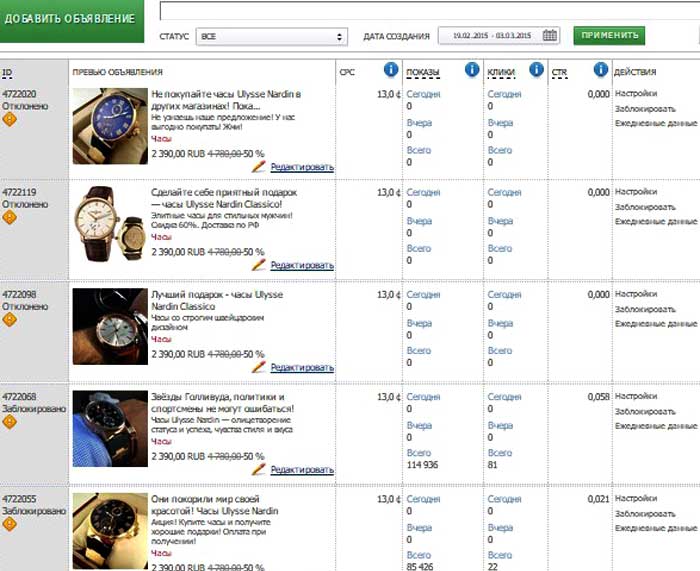The image size is (700, 571).
Task: Click Редактировать link for ad 4722119
Action: [x=302, y=265]
